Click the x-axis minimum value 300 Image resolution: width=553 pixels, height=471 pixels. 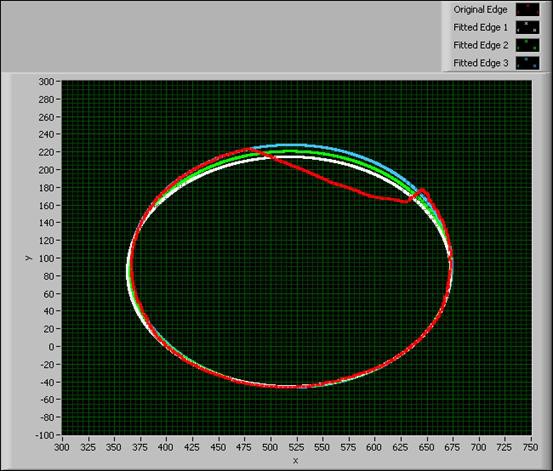point(62,447)
